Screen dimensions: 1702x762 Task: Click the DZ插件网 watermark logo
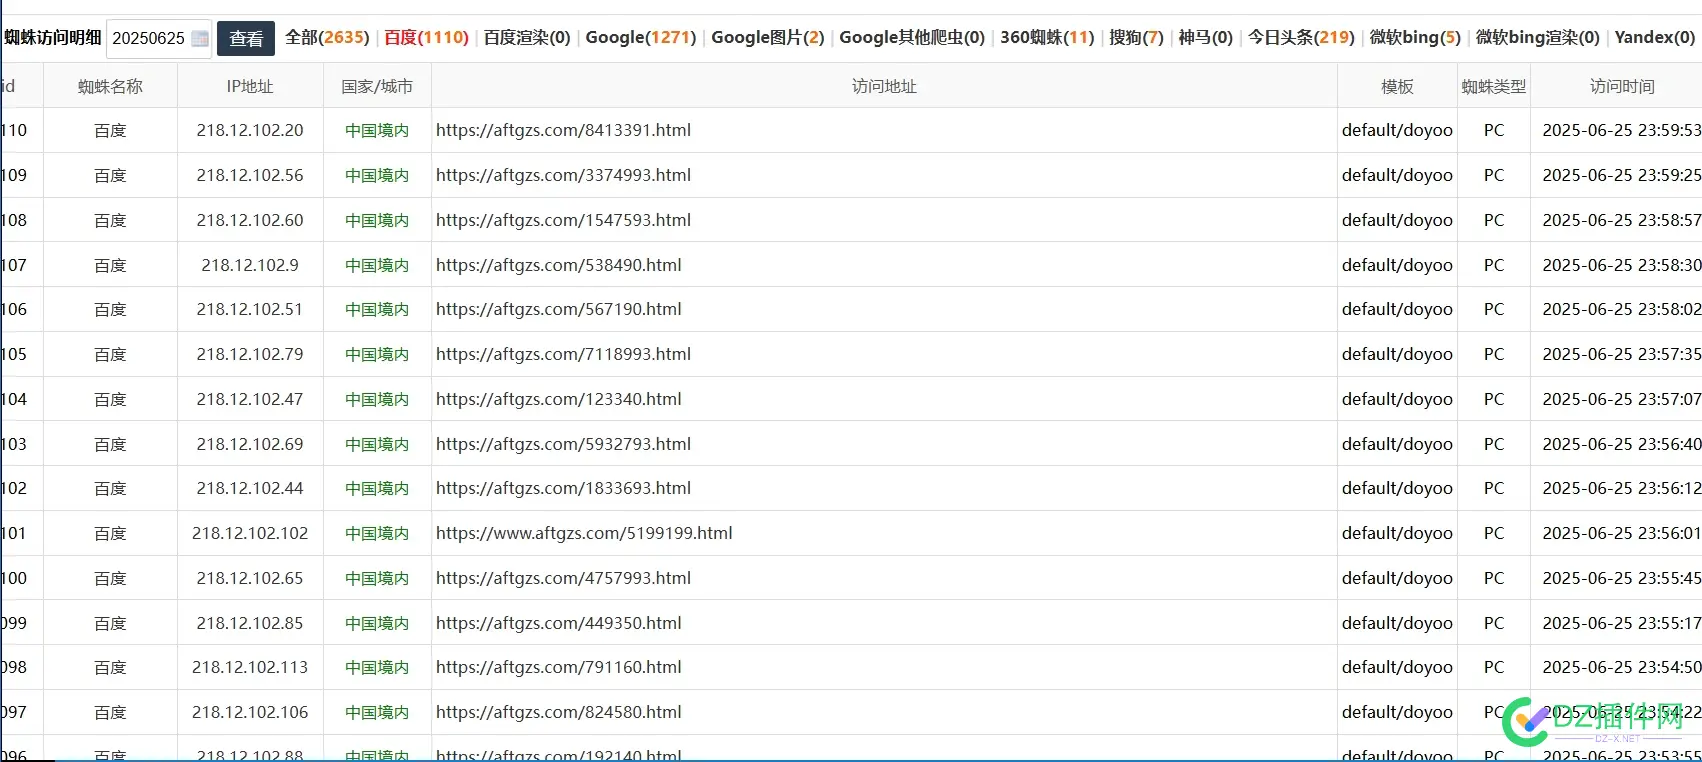(x=1595, y=720)
